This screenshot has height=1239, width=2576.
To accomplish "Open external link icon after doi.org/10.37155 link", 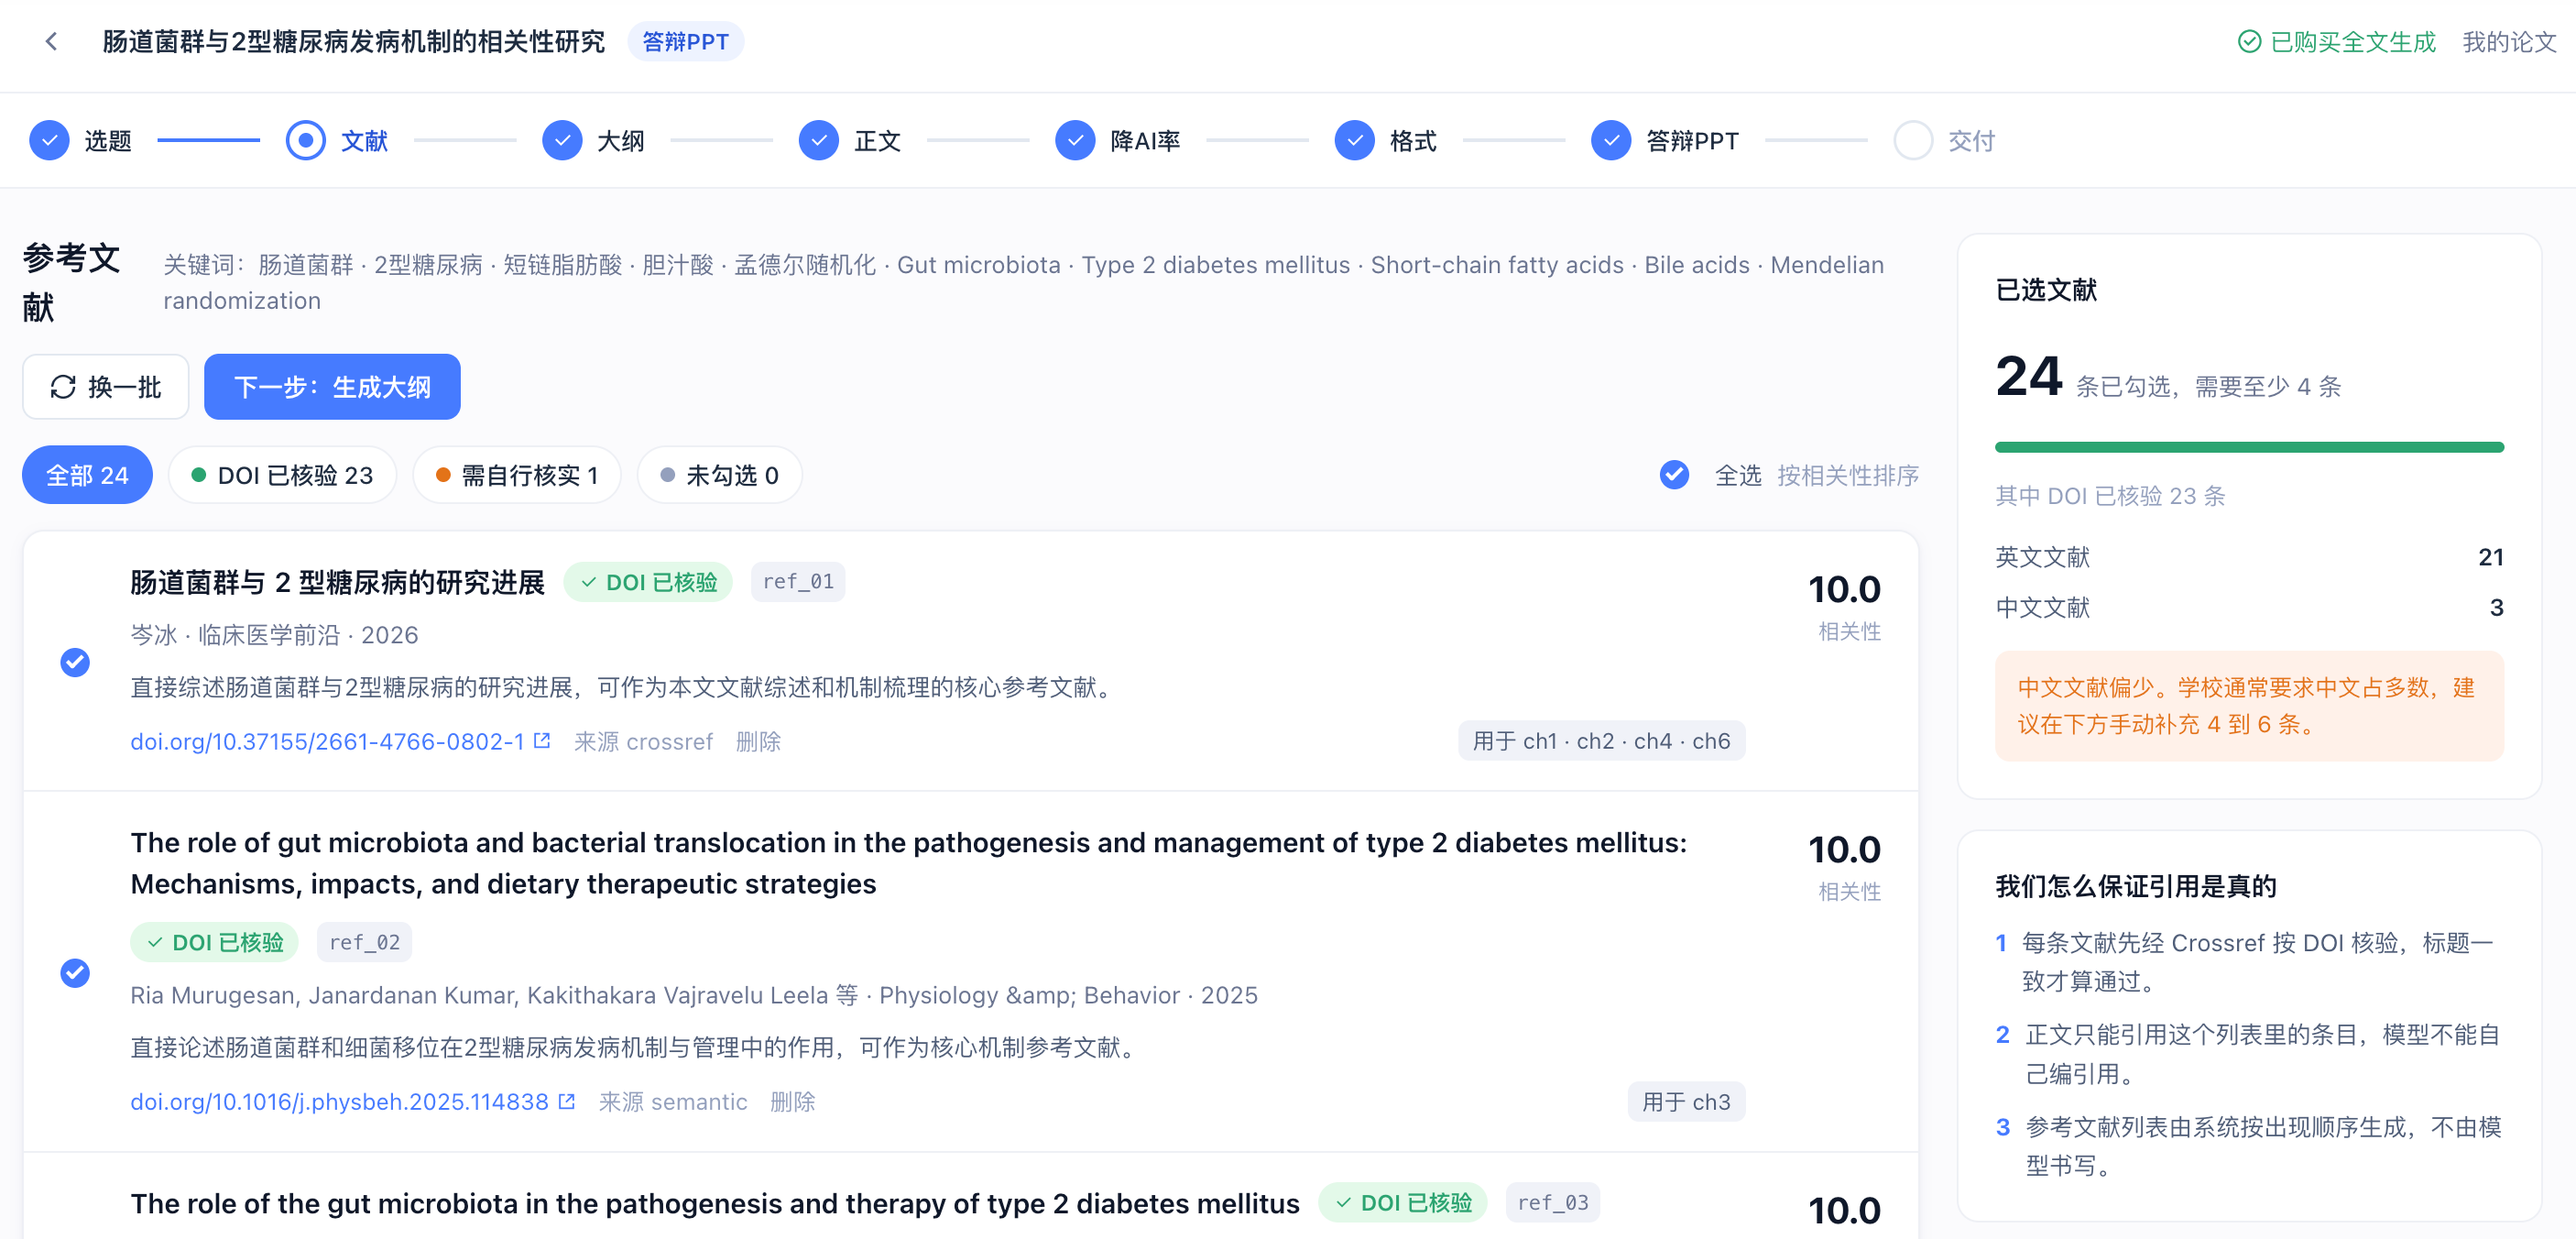I will [542, 741].
